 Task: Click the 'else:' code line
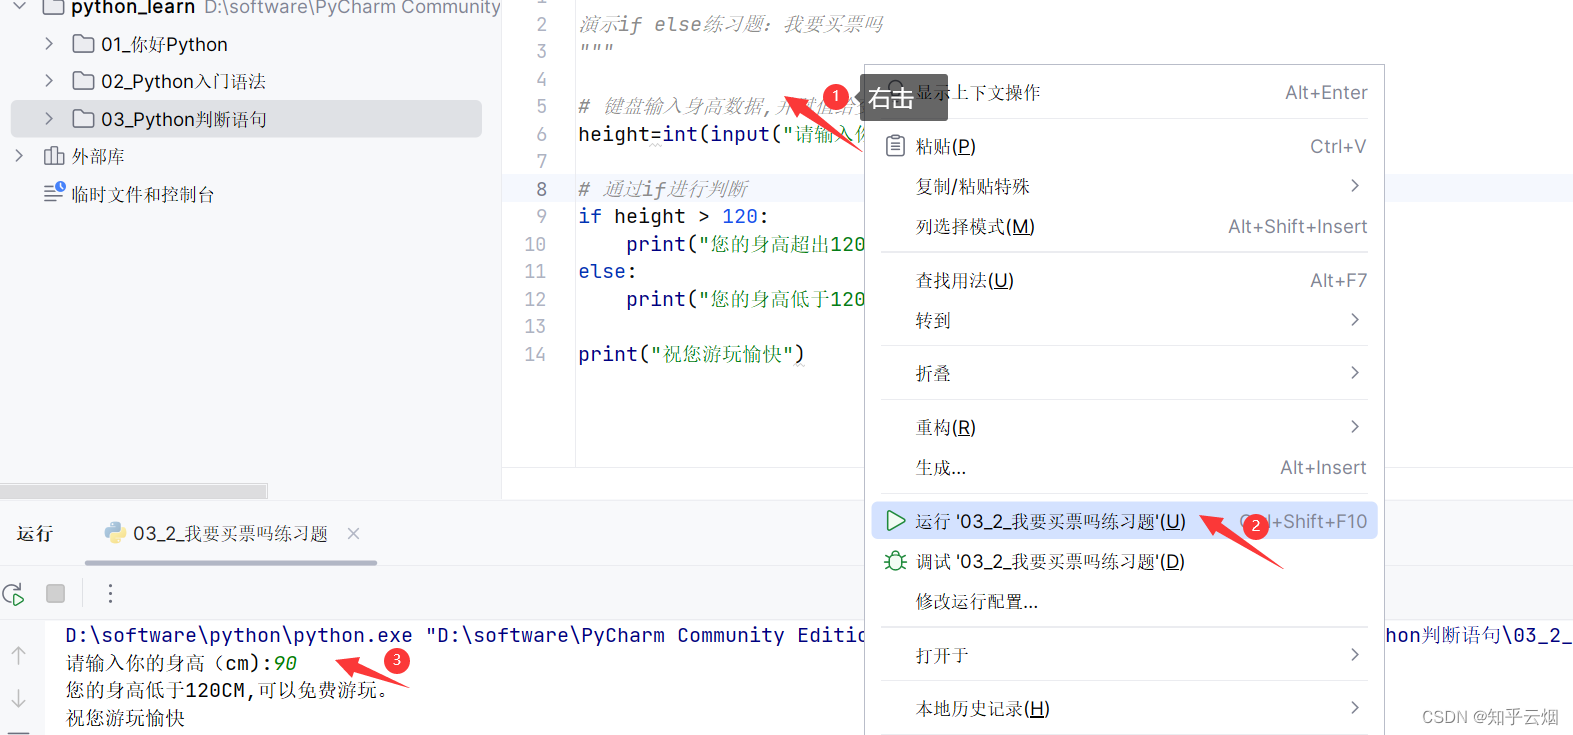pos(607,271)
